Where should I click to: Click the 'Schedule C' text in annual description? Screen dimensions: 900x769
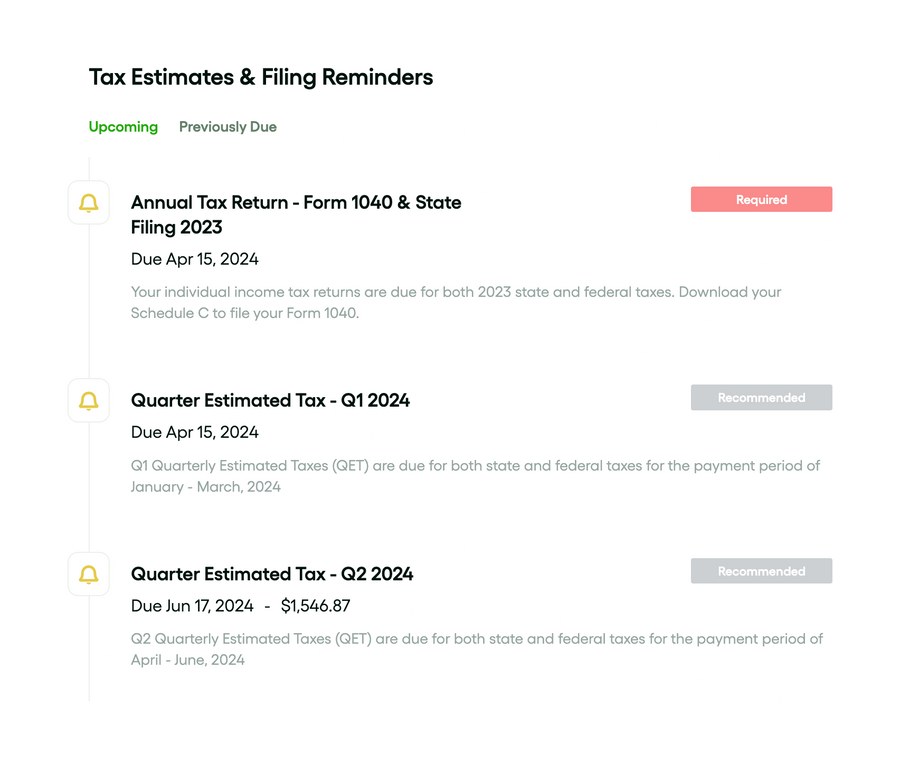click(x=169, y=313)
